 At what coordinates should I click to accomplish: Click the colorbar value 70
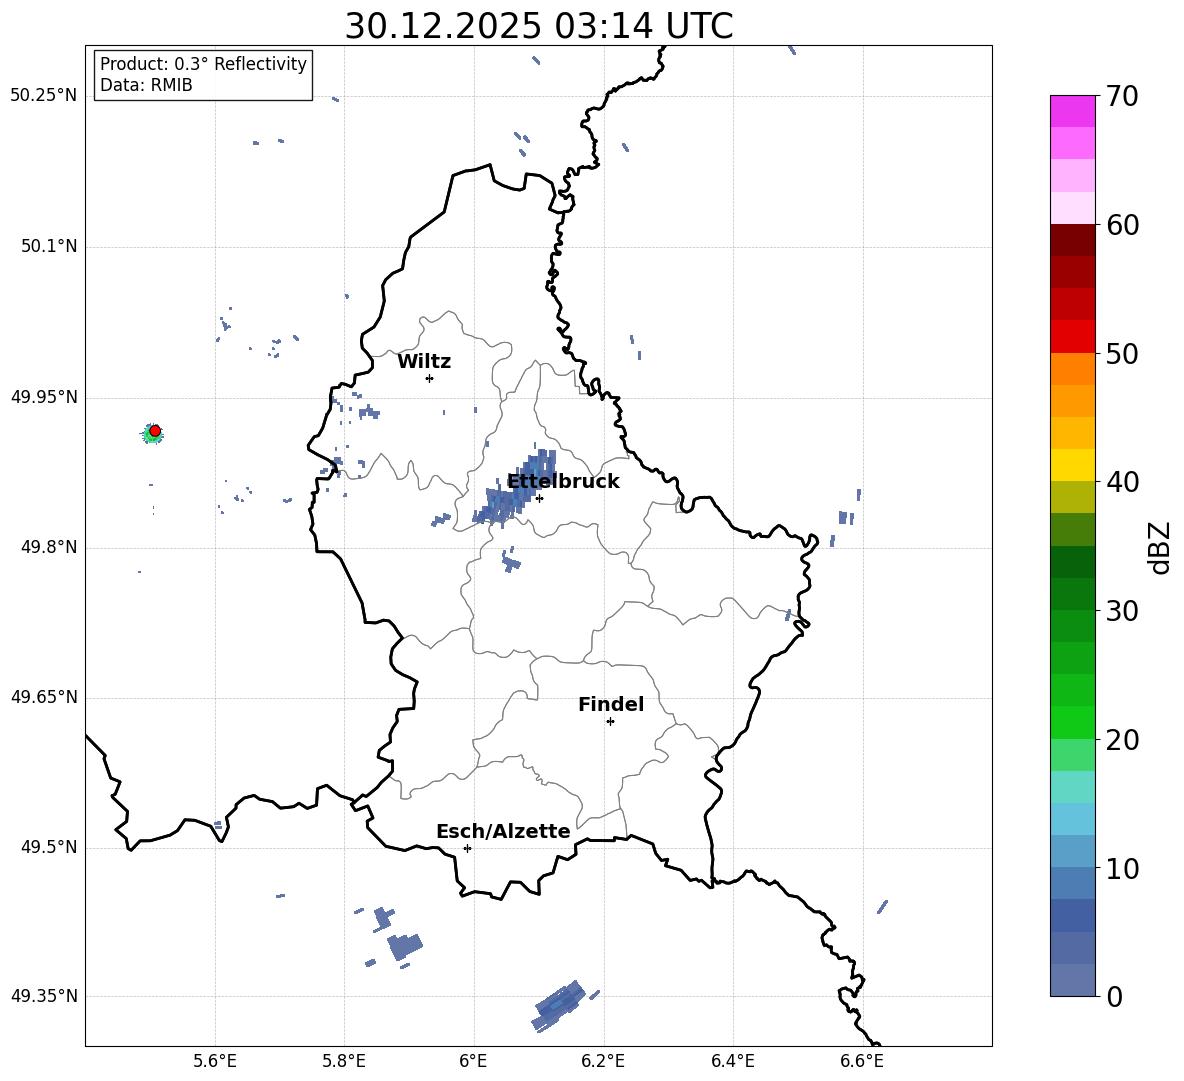coord(1122,96)
